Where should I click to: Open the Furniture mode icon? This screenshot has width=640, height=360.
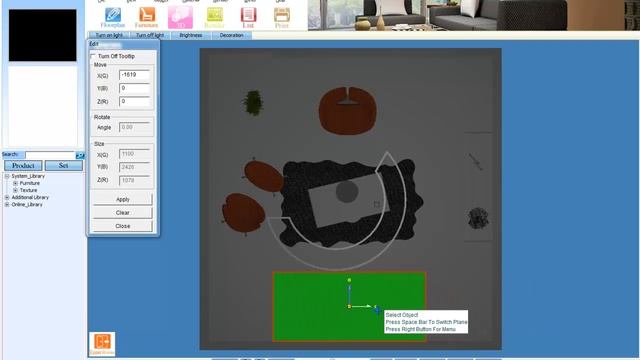click(147, 18)
